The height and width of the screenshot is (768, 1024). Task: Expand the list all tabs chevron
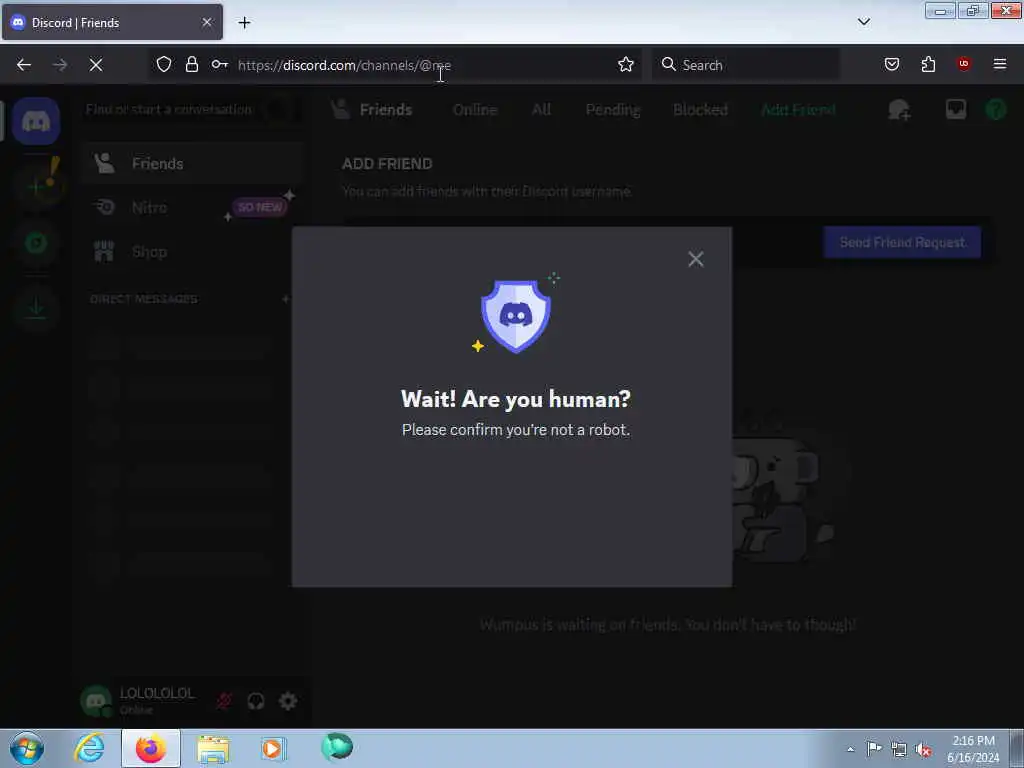[863, 22]
